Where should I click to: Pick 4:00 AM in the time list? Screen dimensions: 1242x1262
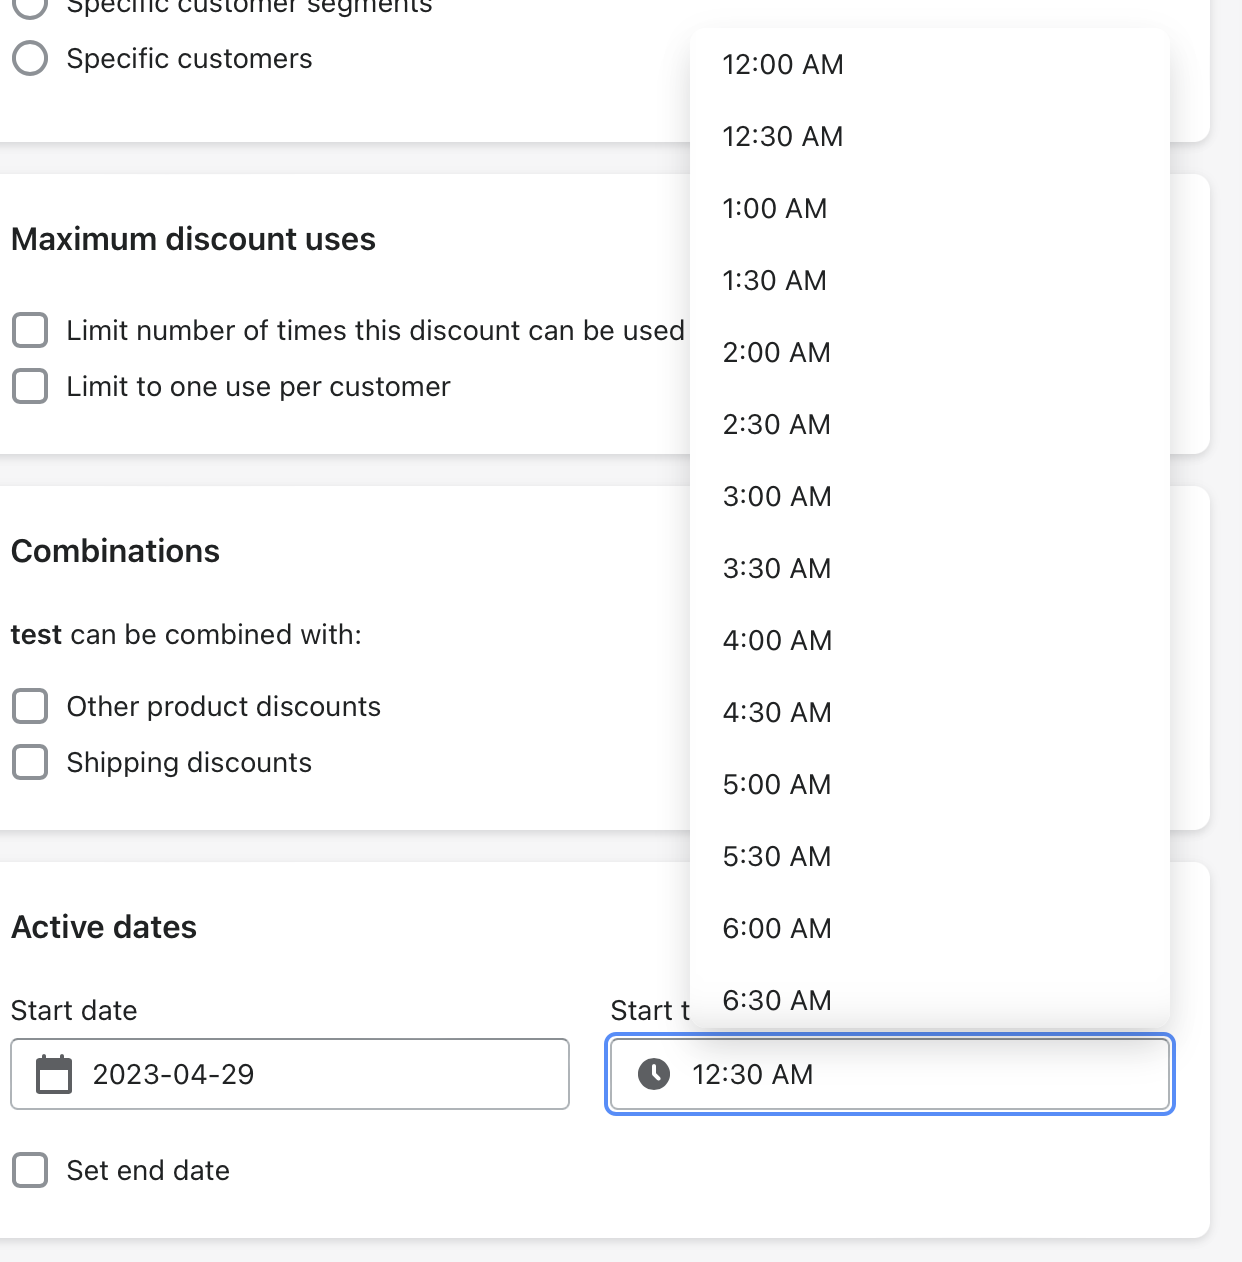pyautogui.click(x=777, y=641)
